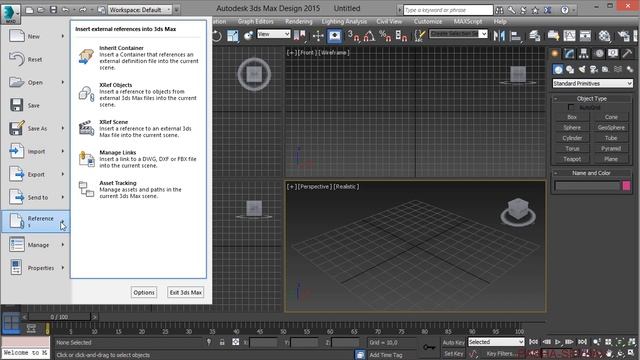
Task: Toggle the Auto Key button
Action: [x=453, y=342]
